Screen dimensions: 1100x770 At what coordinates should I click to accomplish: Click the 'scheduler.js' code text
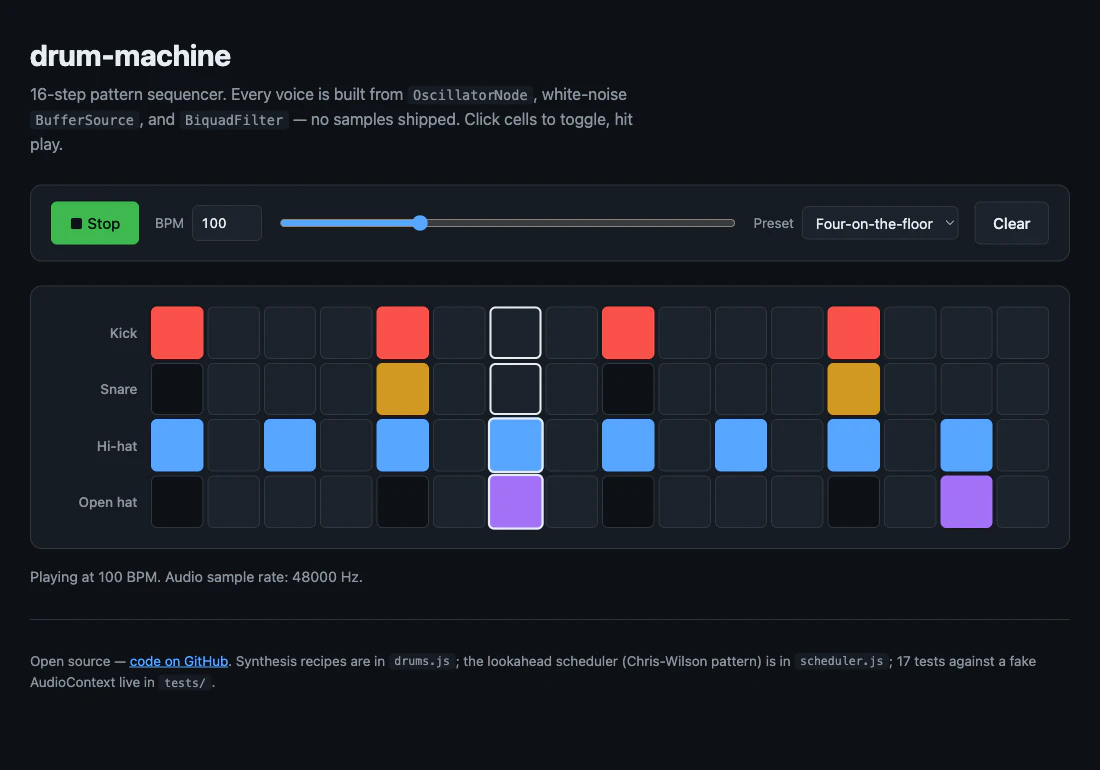841,661
